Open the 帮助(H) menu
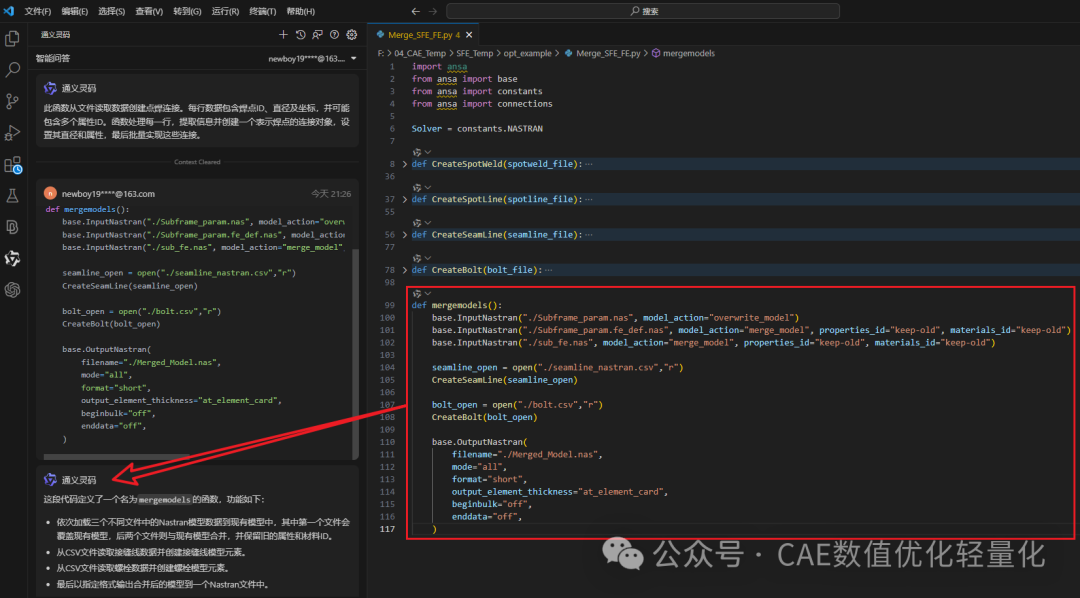The width and height of the screenshot is (1080, 598). point(300,11)
